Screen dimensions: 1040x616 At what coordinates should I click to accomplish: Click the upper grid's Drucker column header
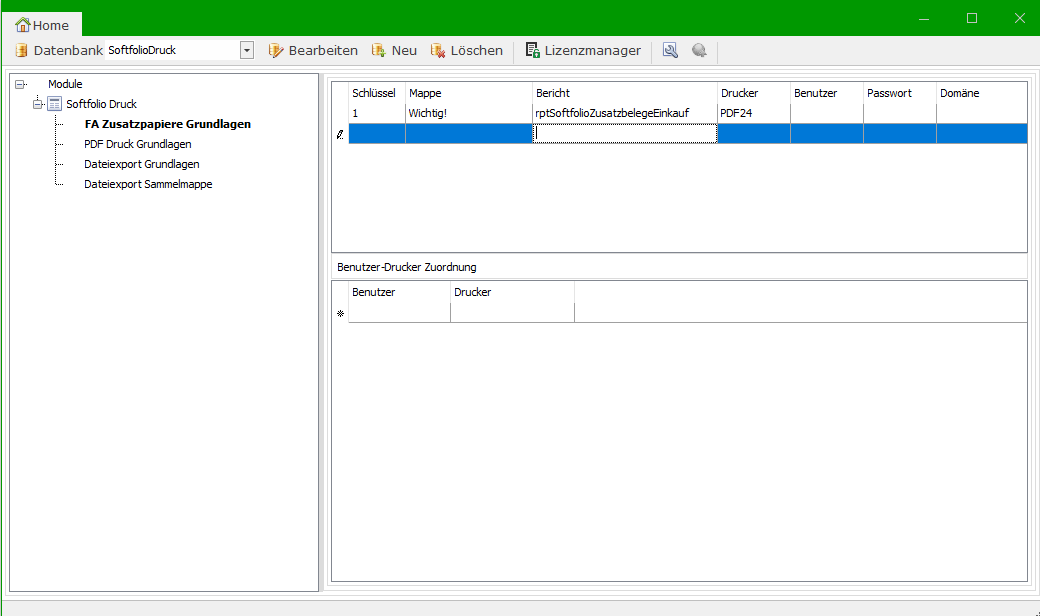point(754,93)
